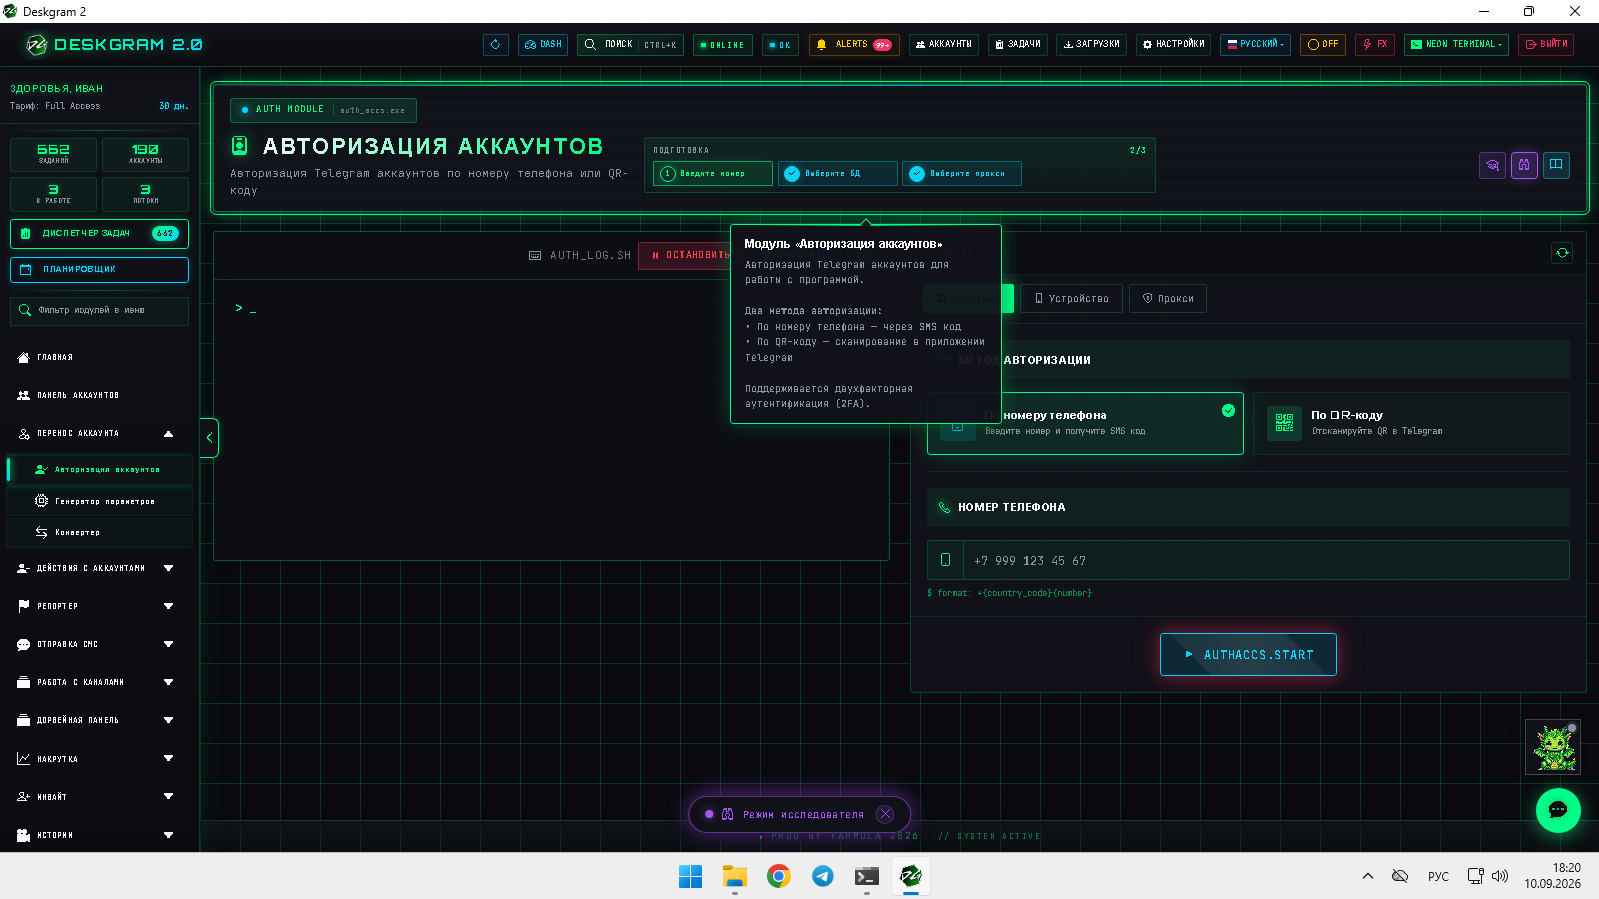Select Авторизация аккаунтов submenu item
This screenshot has height=899, width=1599.
pos(100,469)
